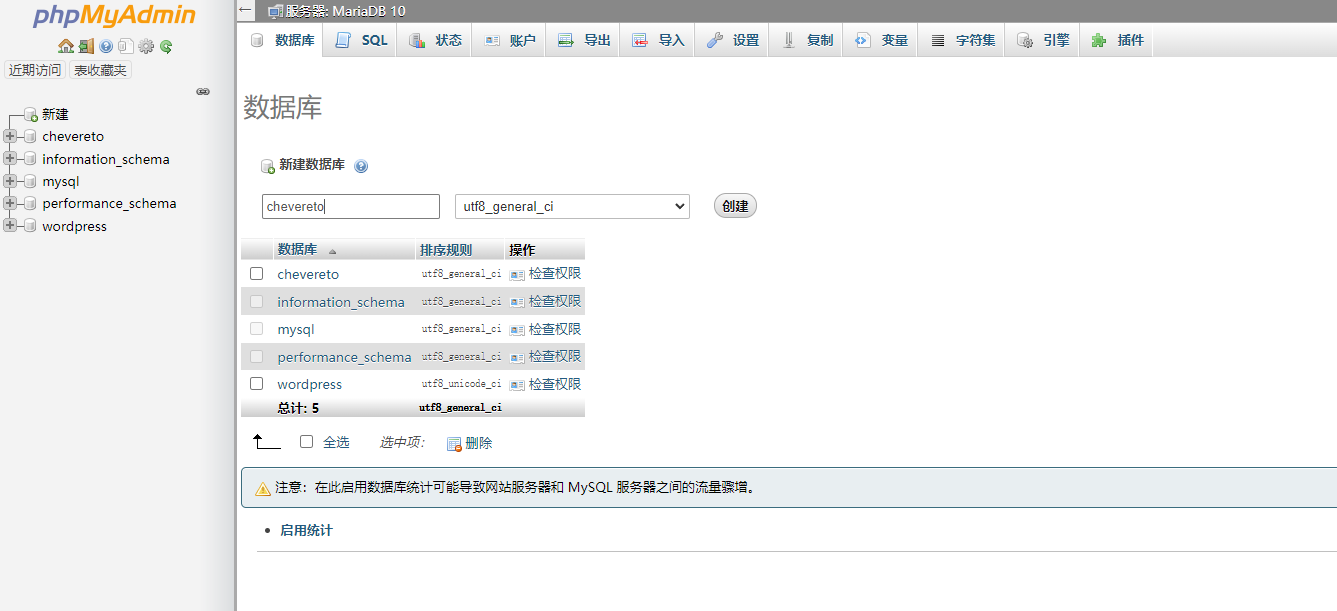Image resolution: width=1337 pixels, height=611 pixels.
Task: Switch to the SQL tab
Action: (361, 40)
